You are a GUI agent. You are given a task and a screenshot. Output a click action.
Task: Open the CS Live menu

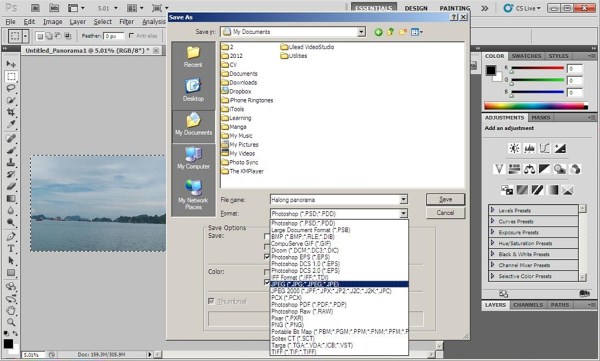pos(522,8)
